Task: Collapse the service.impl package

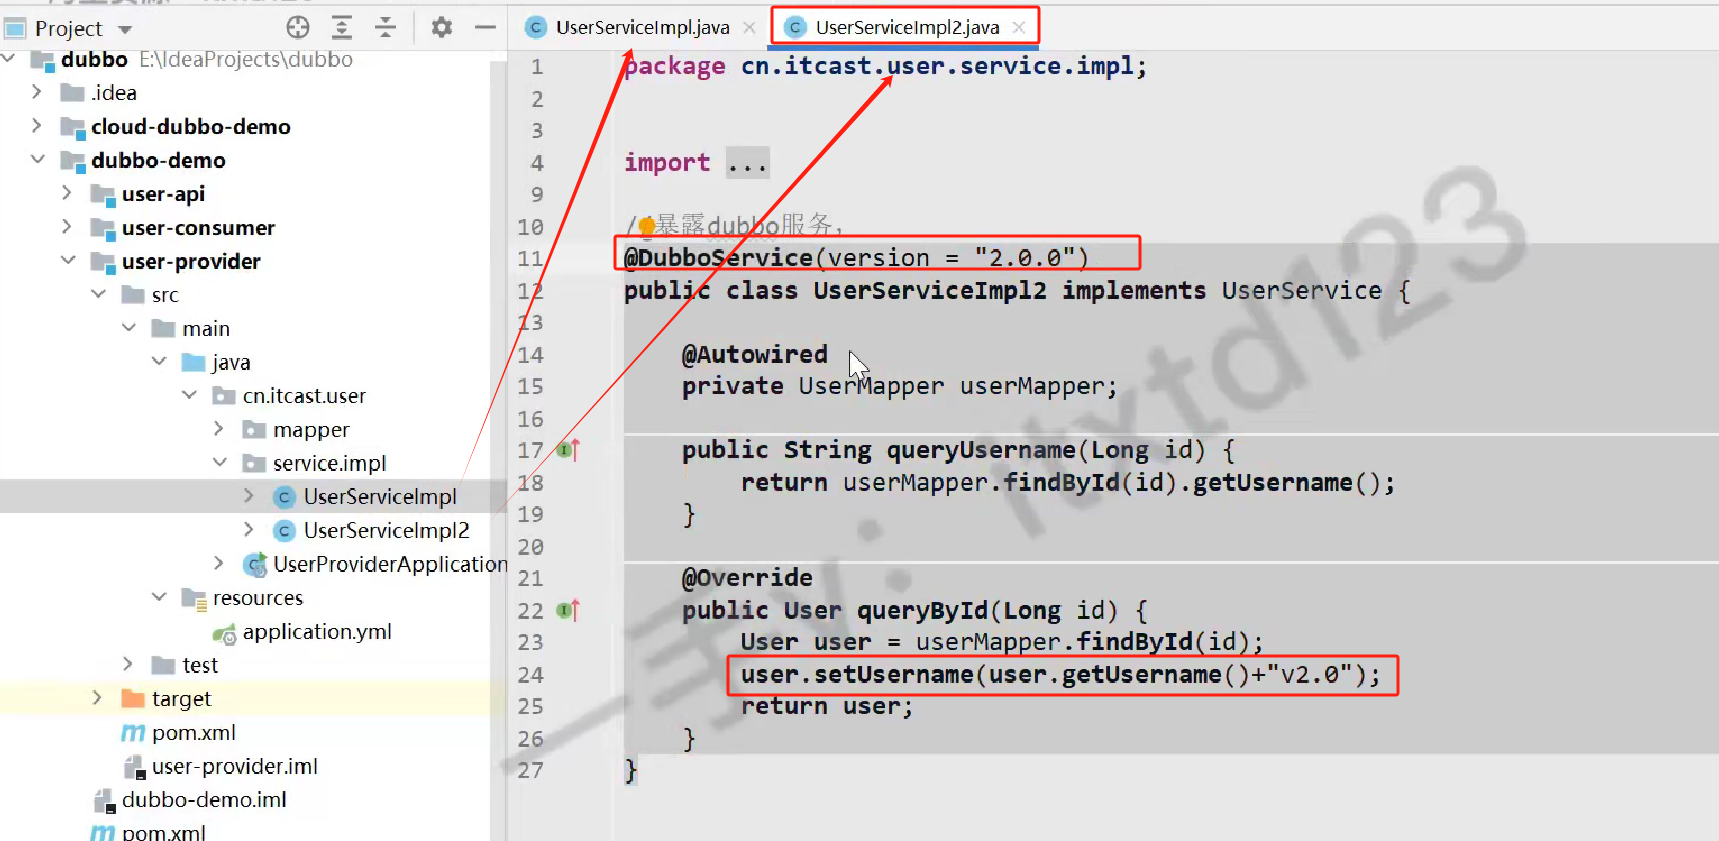Action: pyautogui.click(x=219, y=462)
